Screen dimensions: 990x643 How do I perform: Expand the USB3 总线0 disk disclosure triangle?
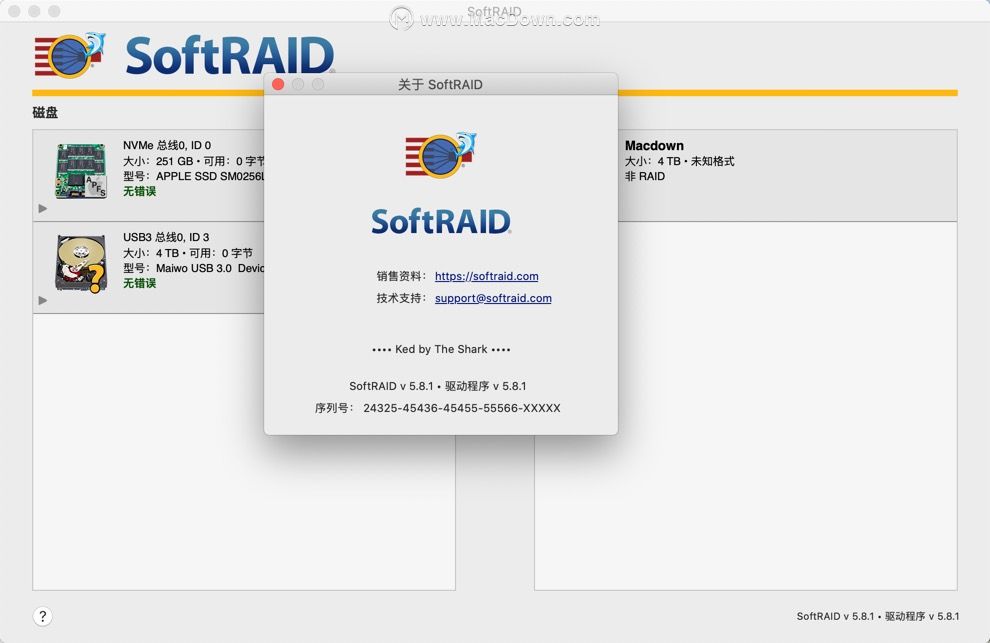pyautogui.click(x=42, y=301)
